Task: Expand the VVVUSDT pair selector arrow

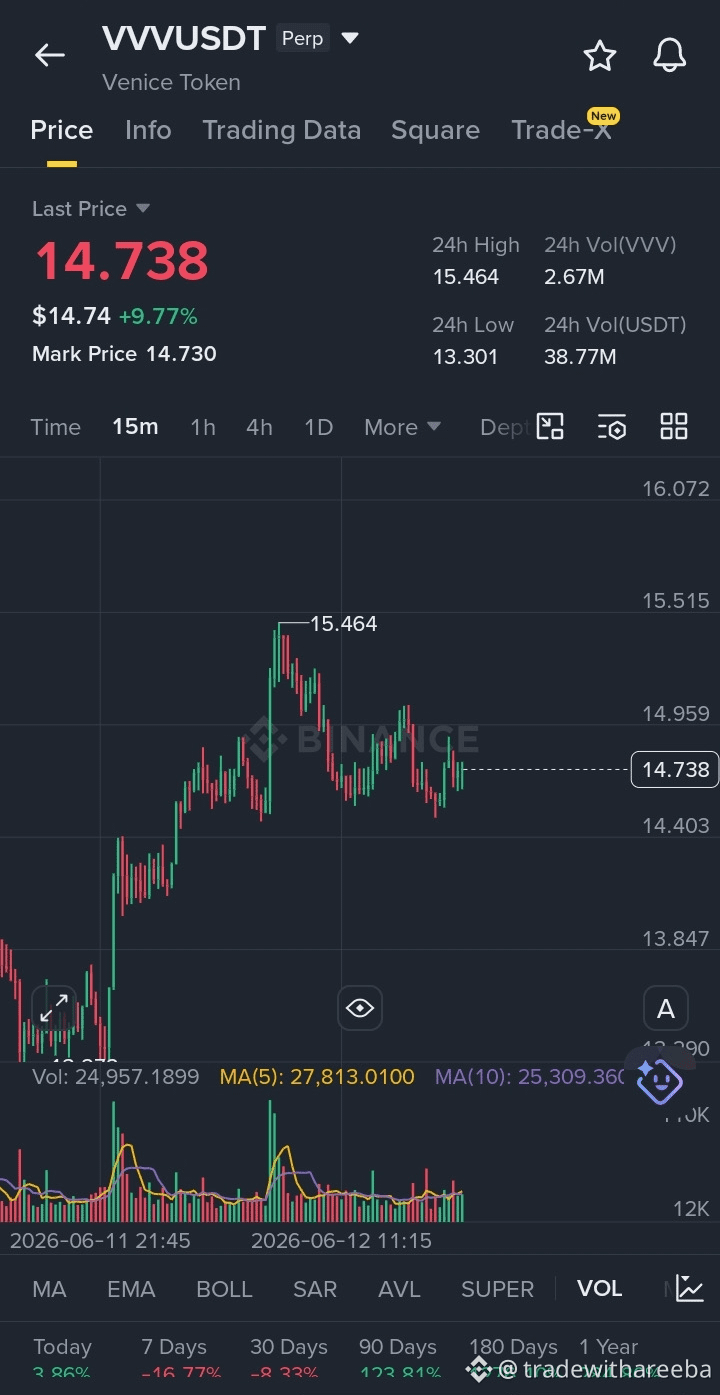Action: click(x=350, y=39)
